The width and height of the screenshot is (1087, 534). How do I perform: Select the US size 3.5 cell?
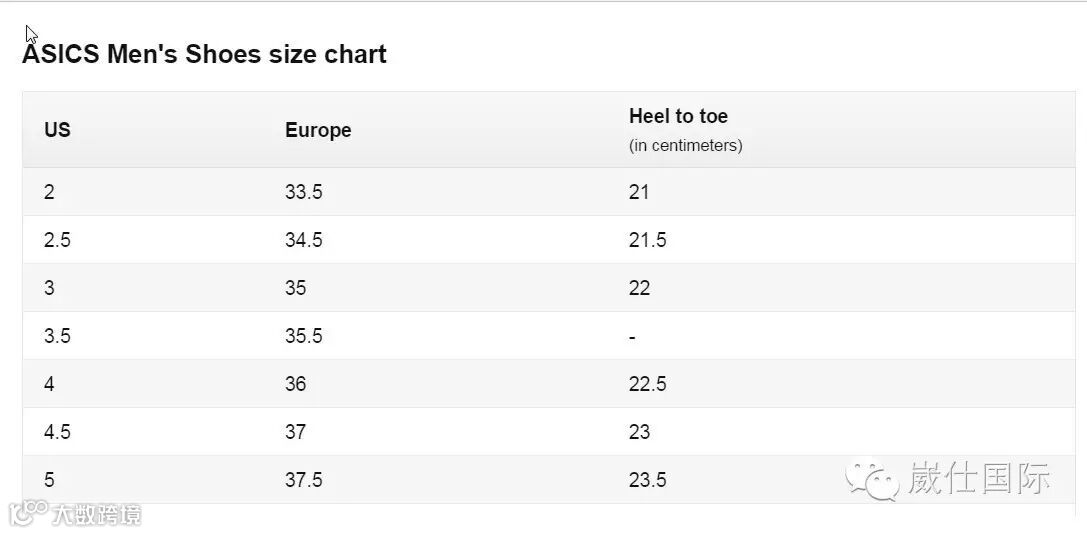coord(57,336)
